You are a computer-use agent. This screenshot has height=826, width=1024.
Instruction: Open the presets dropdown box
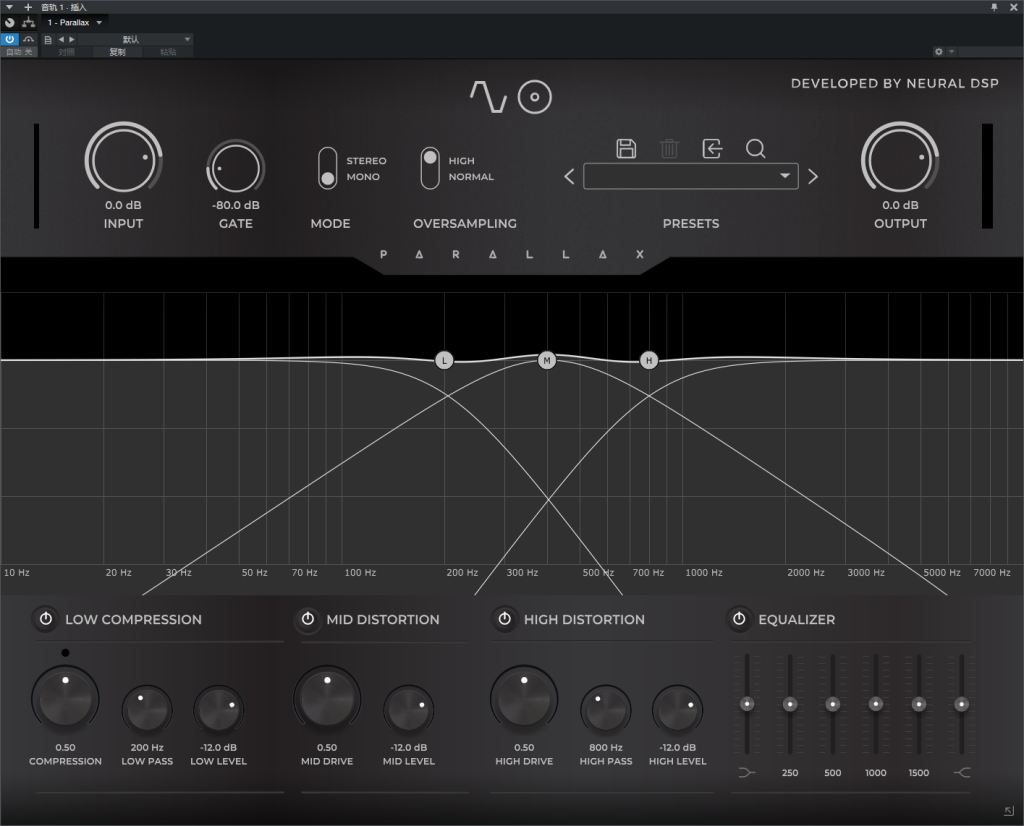click(690, 176)
